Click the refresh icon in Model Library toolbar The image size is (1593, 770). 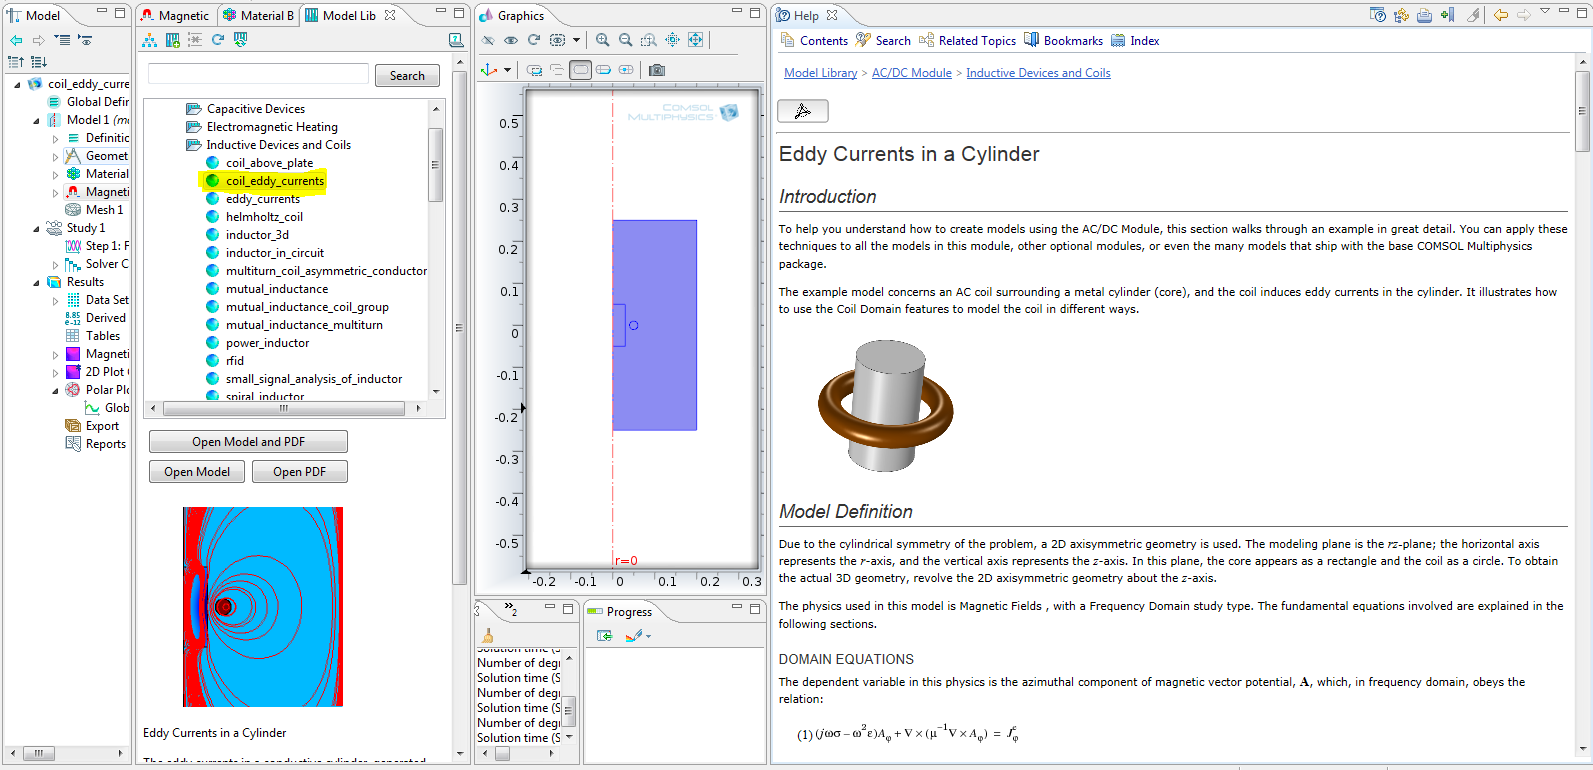pos(217,40)
